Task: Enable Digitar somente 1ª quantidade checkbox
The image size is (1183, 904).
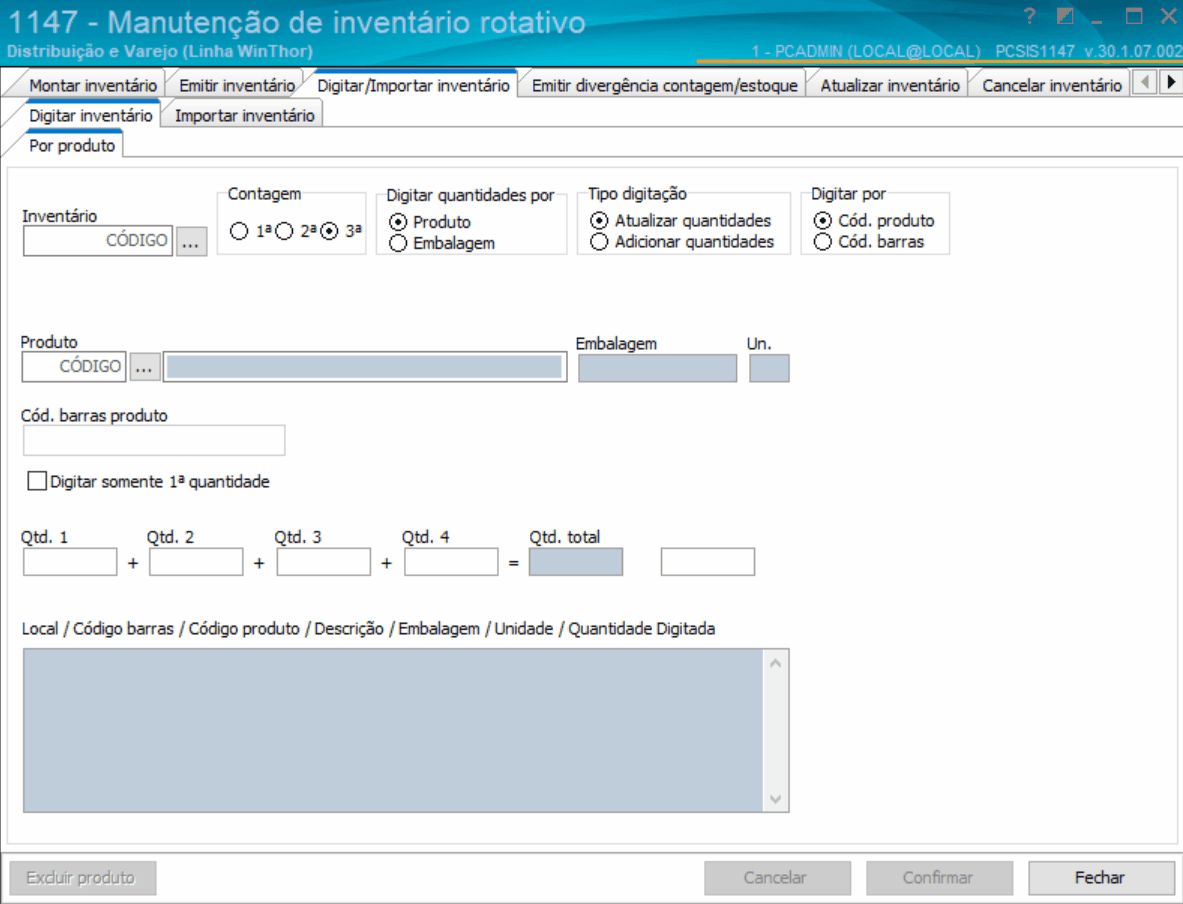Action: click(36, 481)
